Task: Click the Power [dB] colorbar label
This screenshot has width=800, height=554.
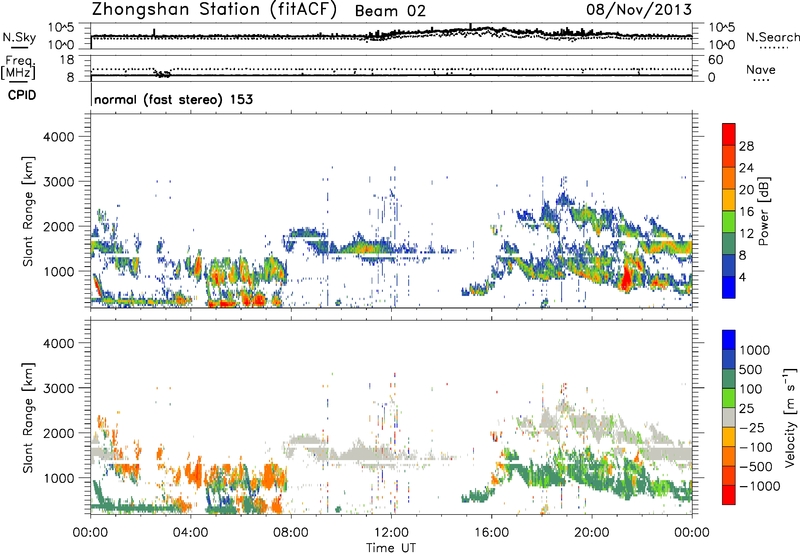Action: pos(763,211)
